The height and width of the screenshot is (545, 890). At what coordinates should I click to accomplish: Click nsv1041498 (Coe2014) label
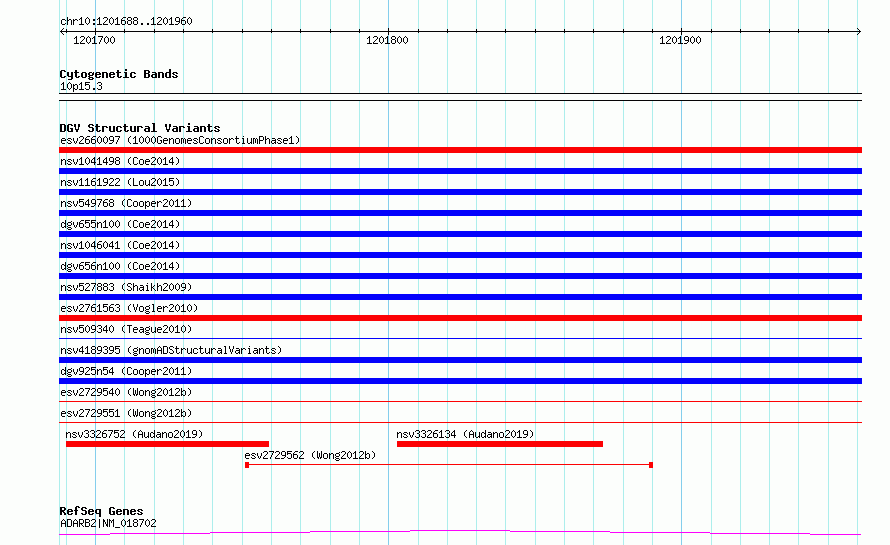120,161
